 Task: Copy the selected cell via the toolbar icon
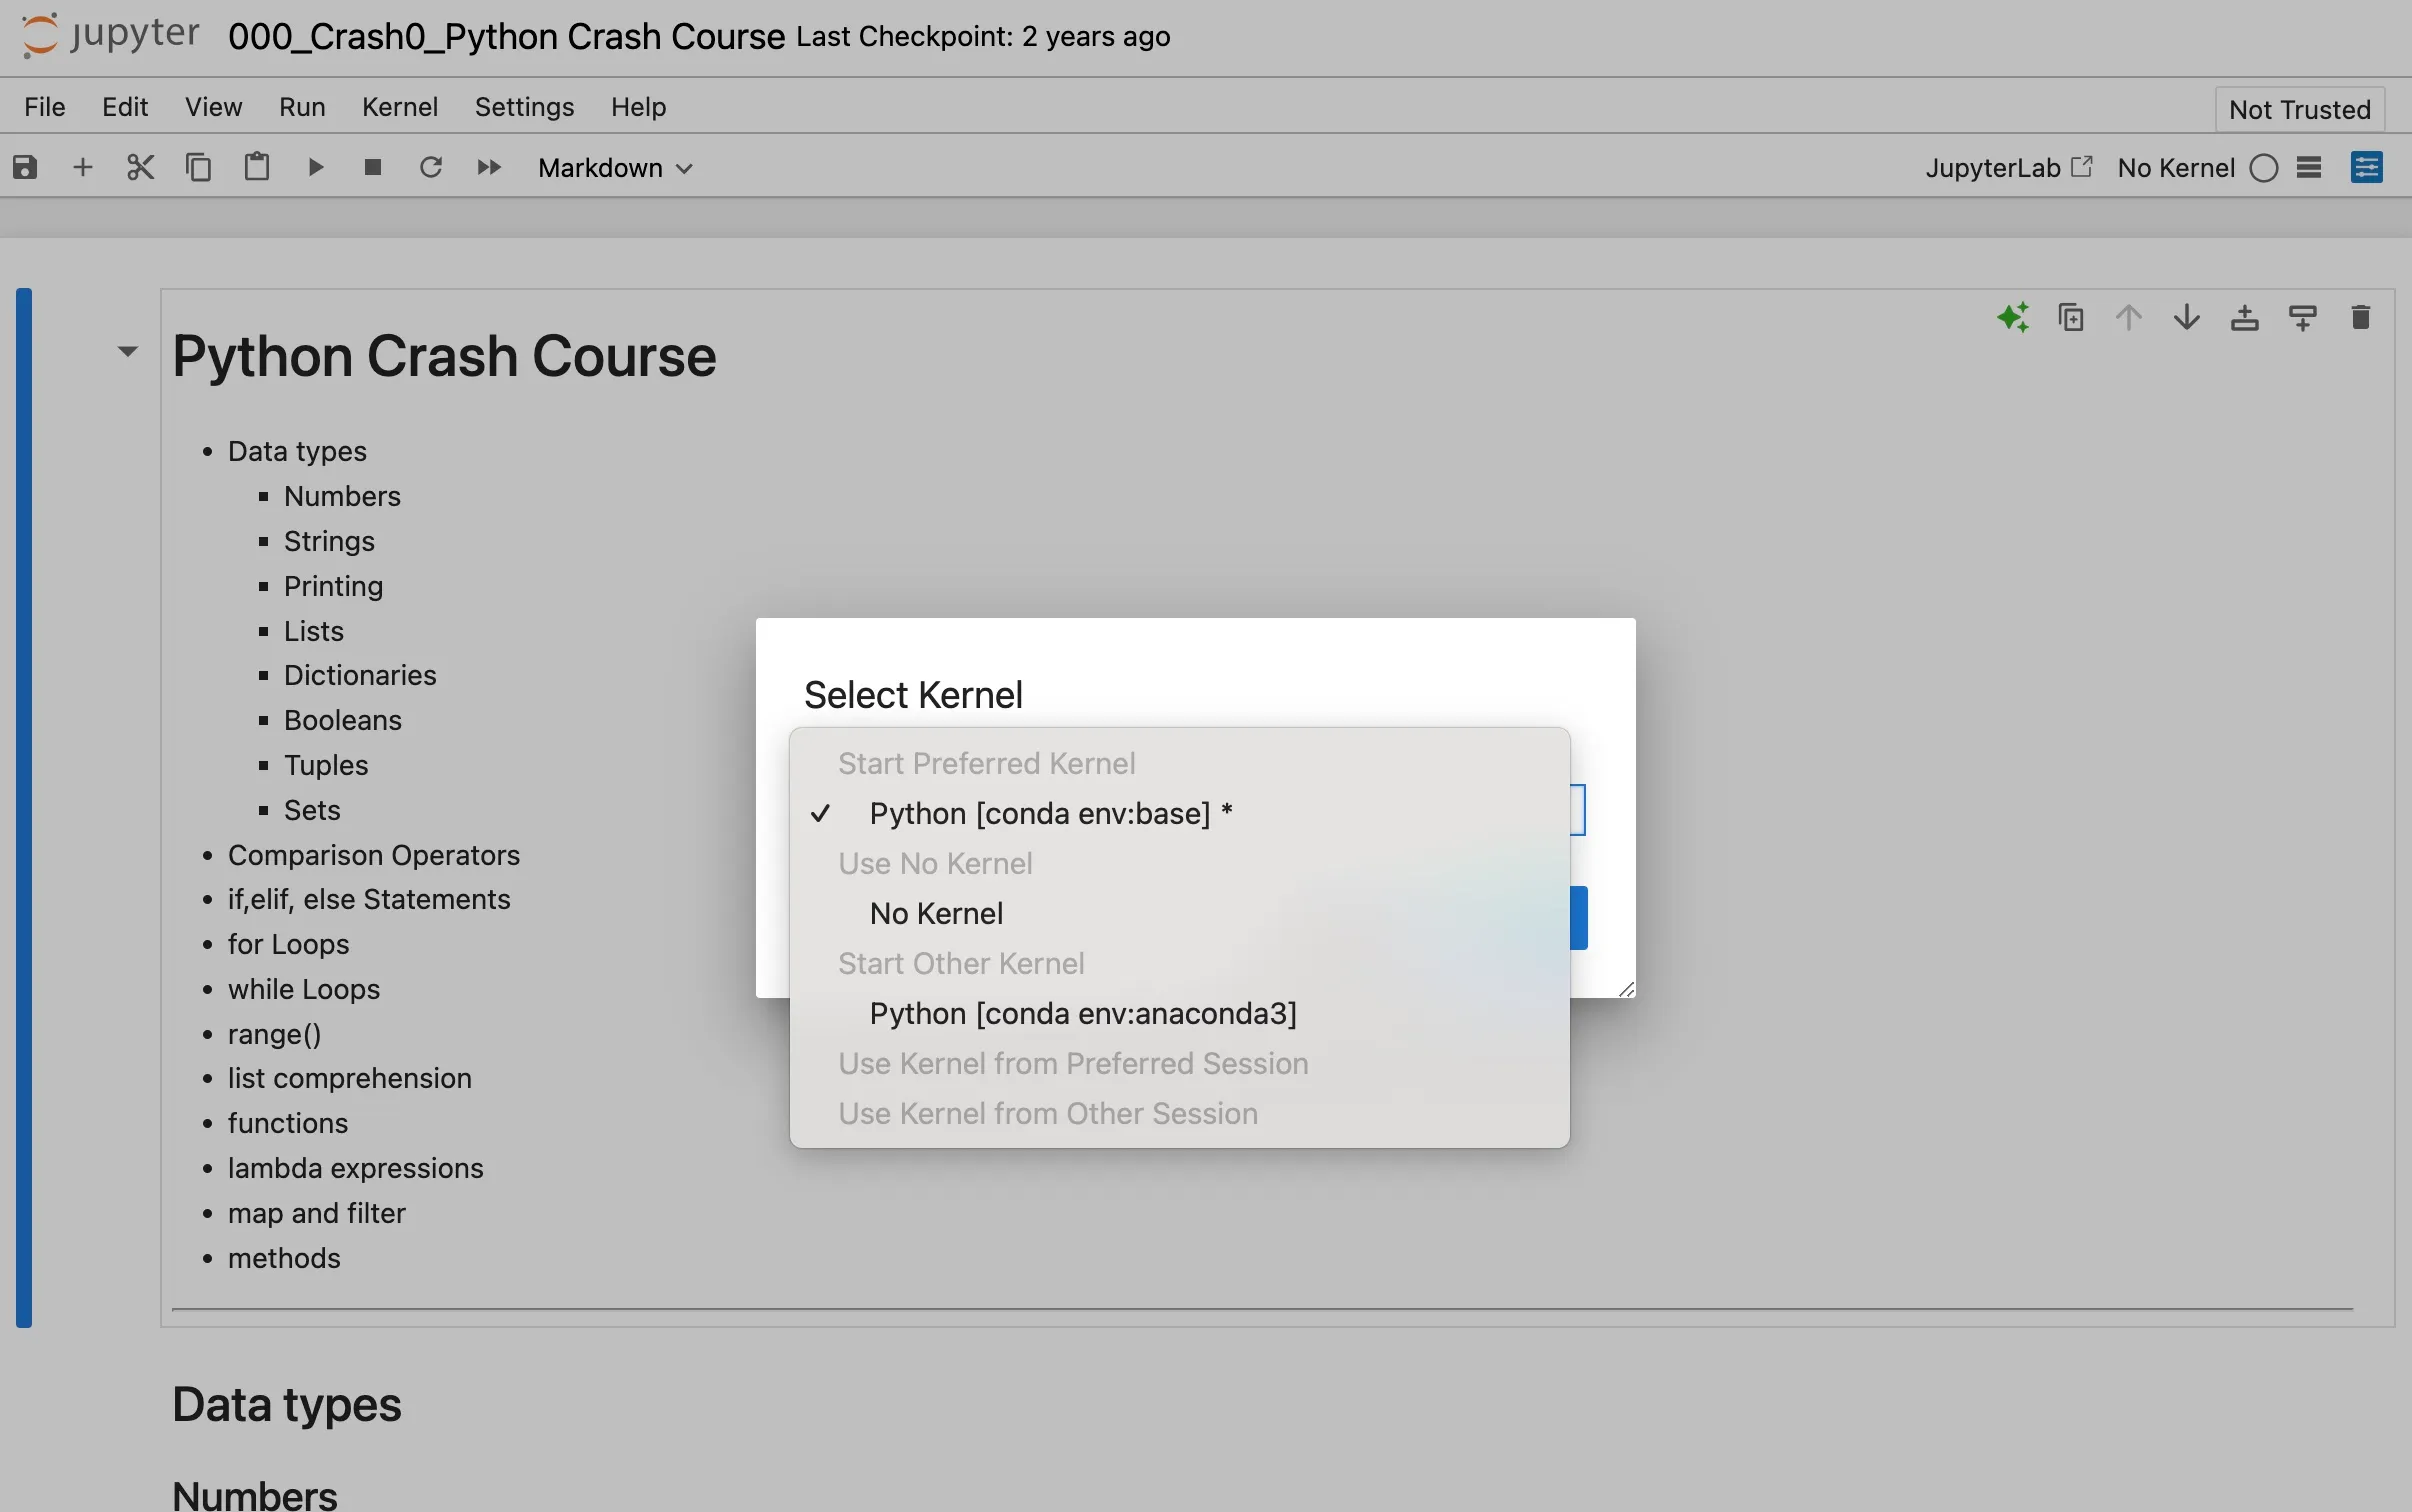199,167
